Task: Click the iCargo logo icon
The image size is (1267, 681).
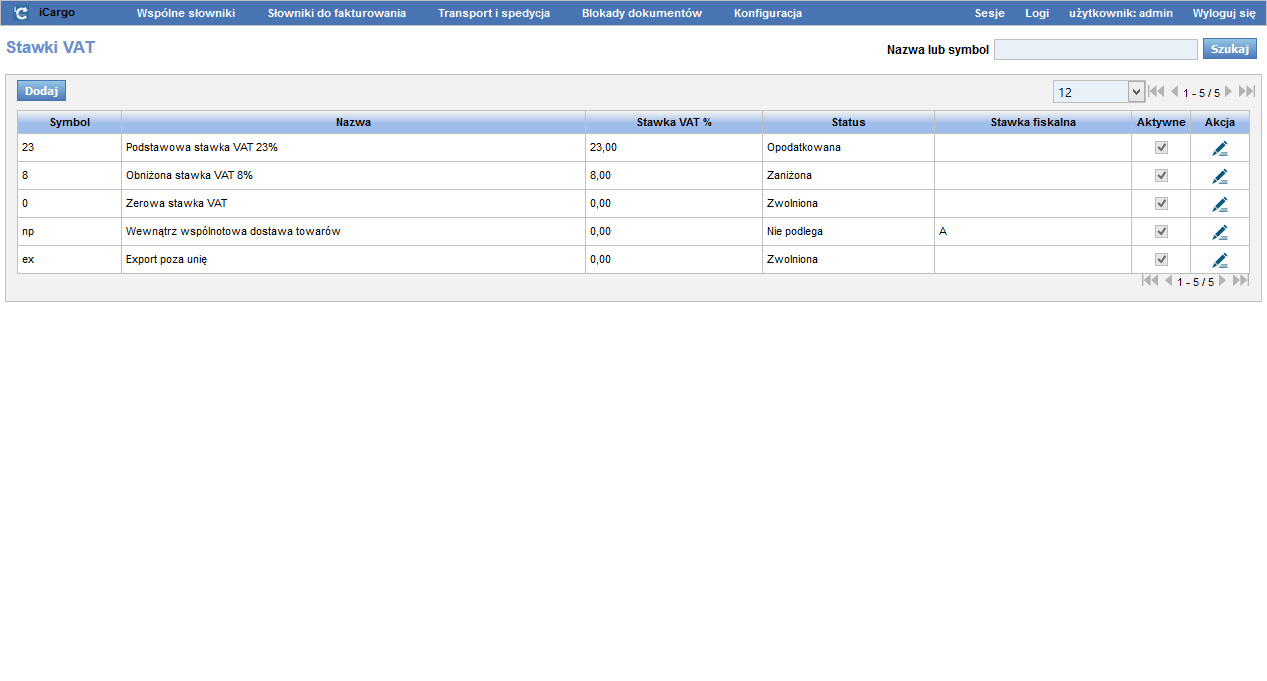Action: (21, 13)
